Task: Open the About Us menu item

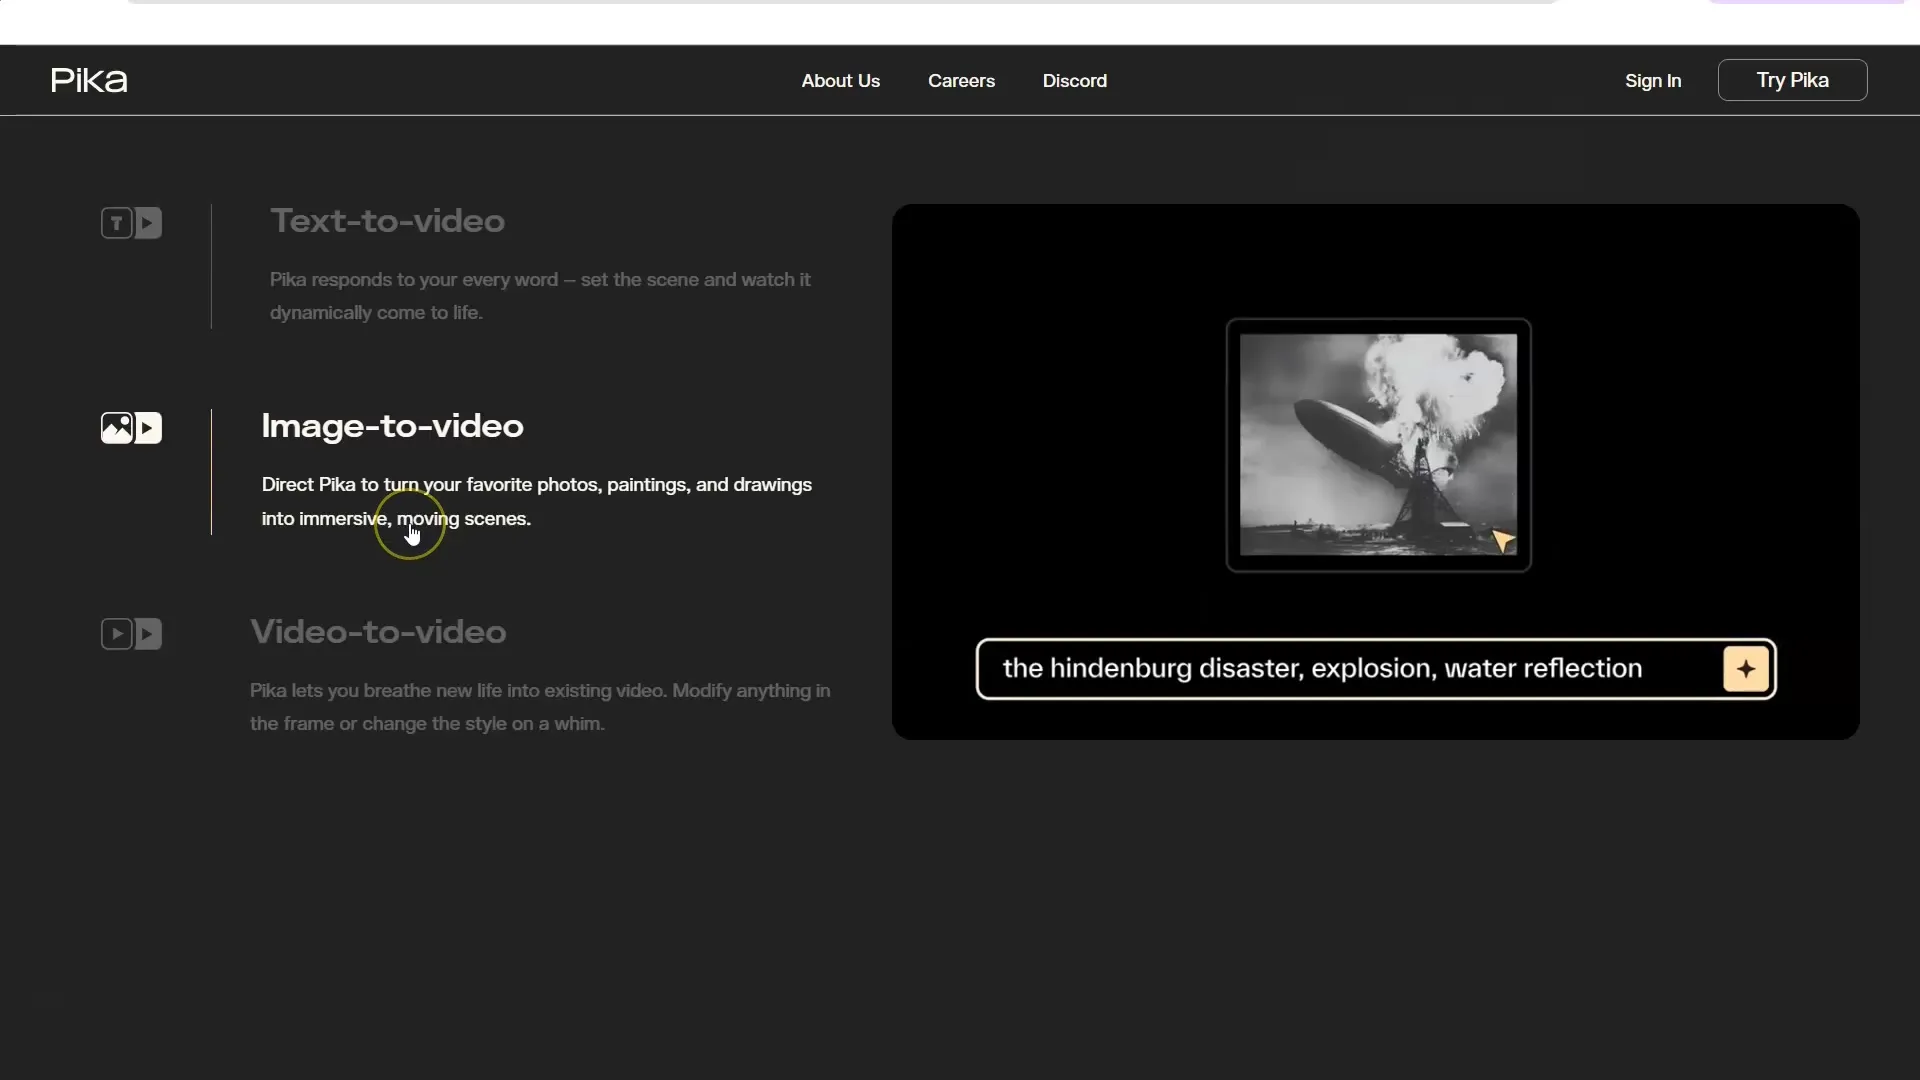Action: (x=840, y=80)
